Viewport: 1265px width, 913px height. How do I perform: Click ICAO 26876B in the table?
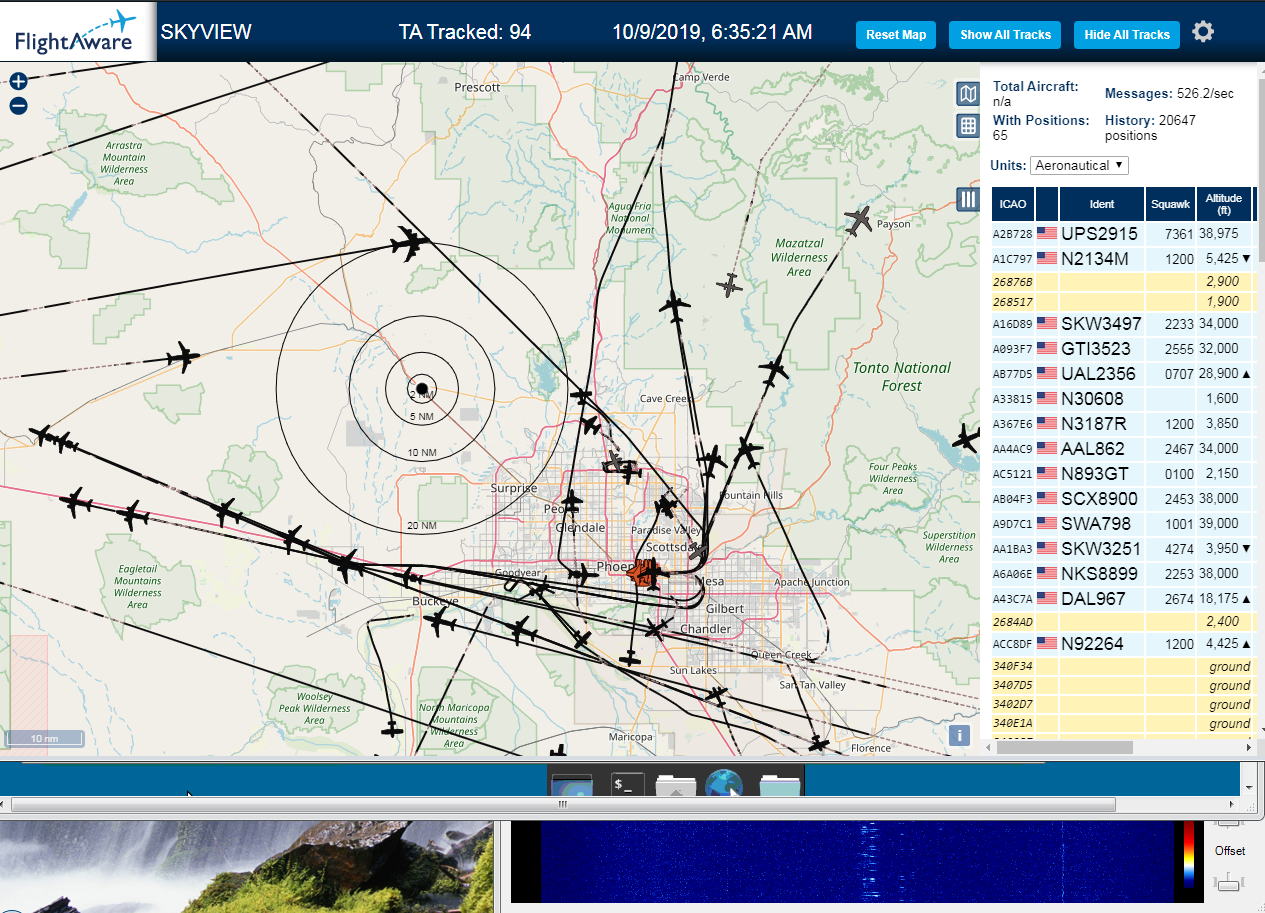coord(1012,282)
